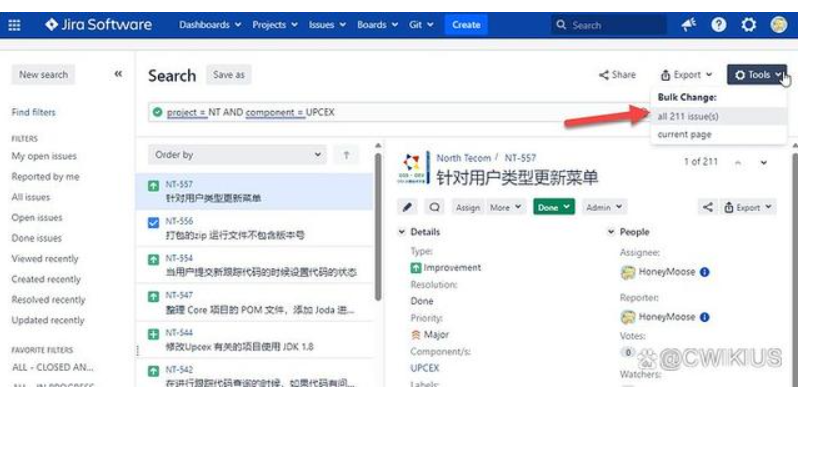This screenshot has height=463, width=829.
Task: Go to previous issue arrow near 1 of 211
Action: point(738,162)
